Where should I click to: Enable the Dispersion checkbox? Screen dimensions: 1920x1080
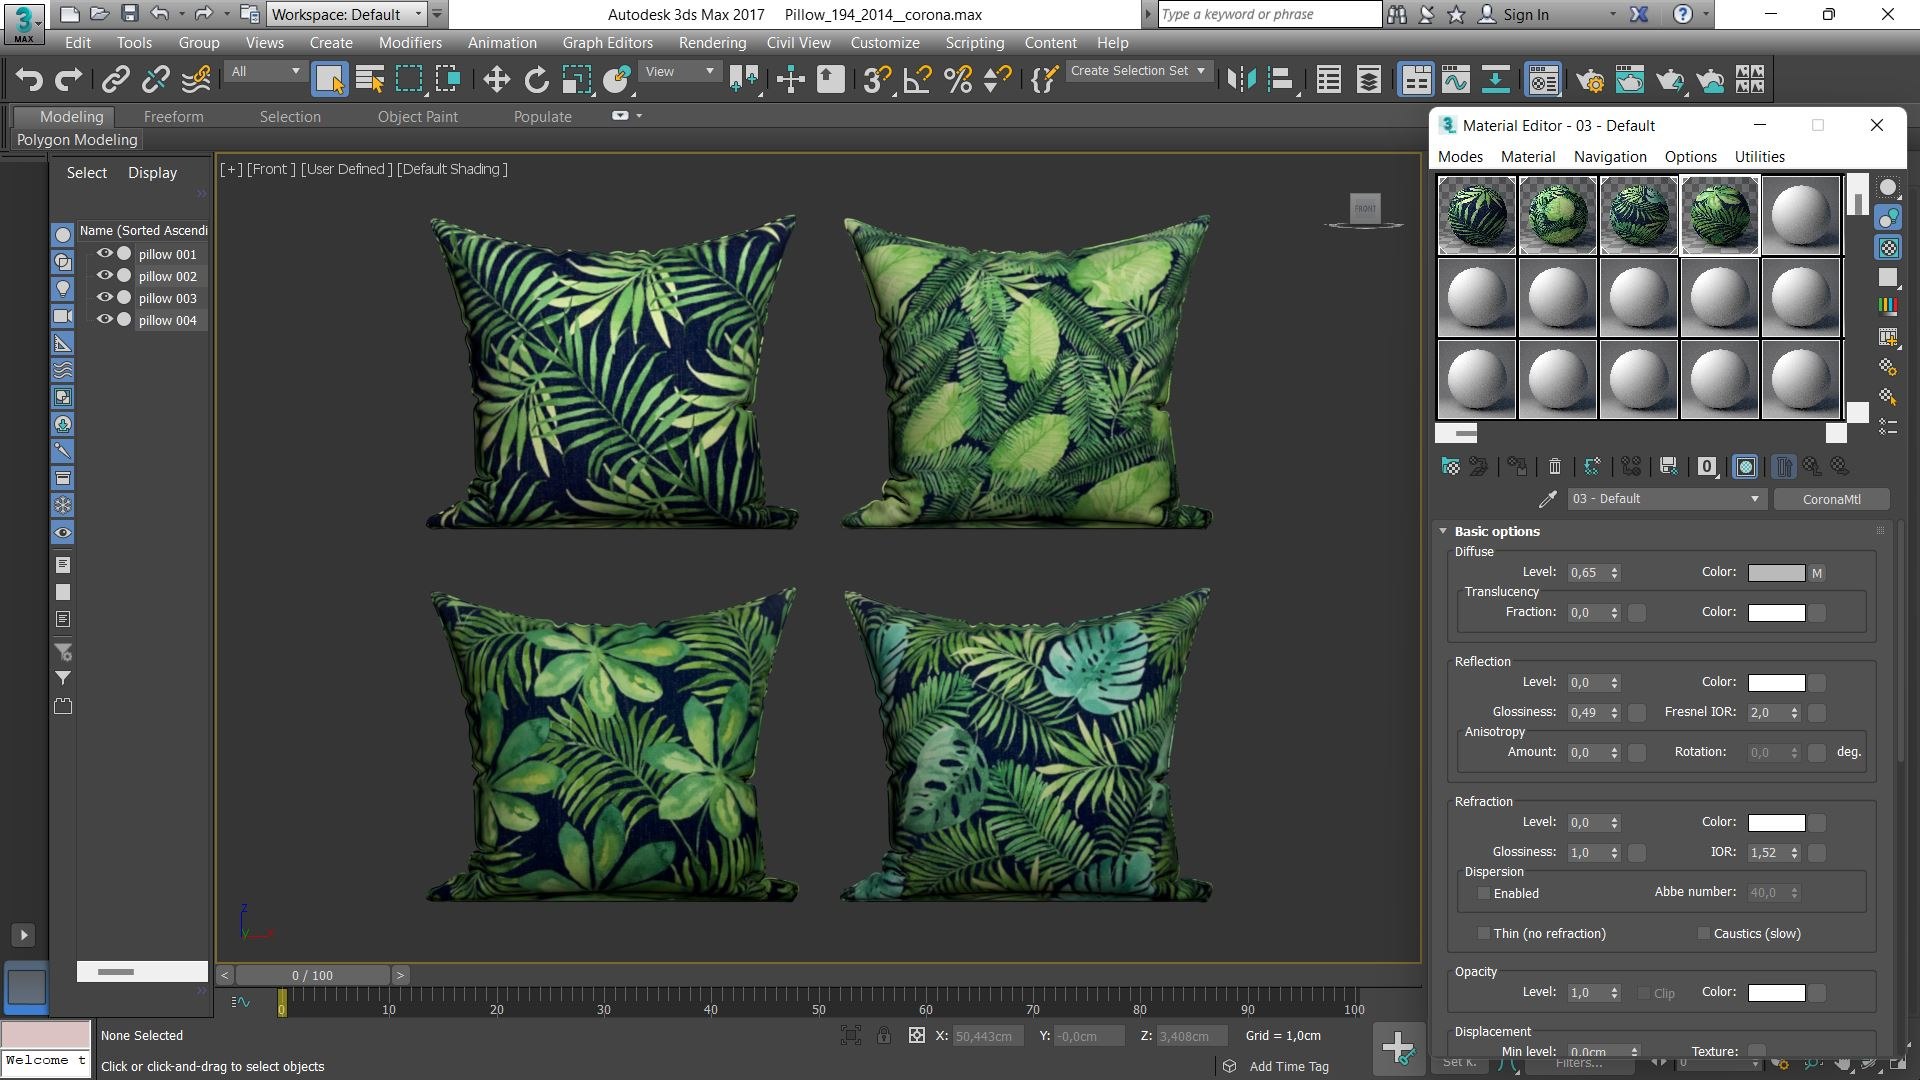(x=1484, y=893)
